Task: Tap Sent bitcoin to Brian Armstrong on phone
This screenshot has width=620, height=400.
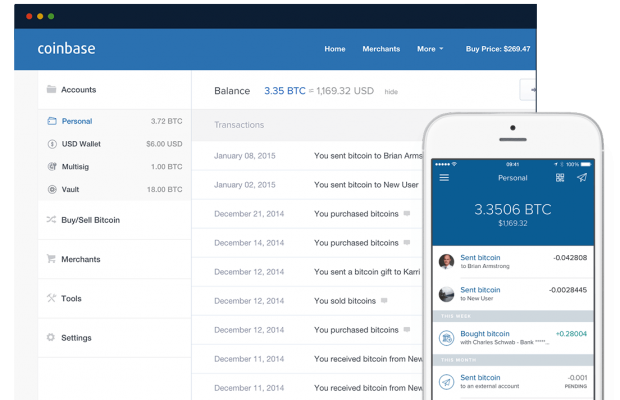Action: pos(513,262)
